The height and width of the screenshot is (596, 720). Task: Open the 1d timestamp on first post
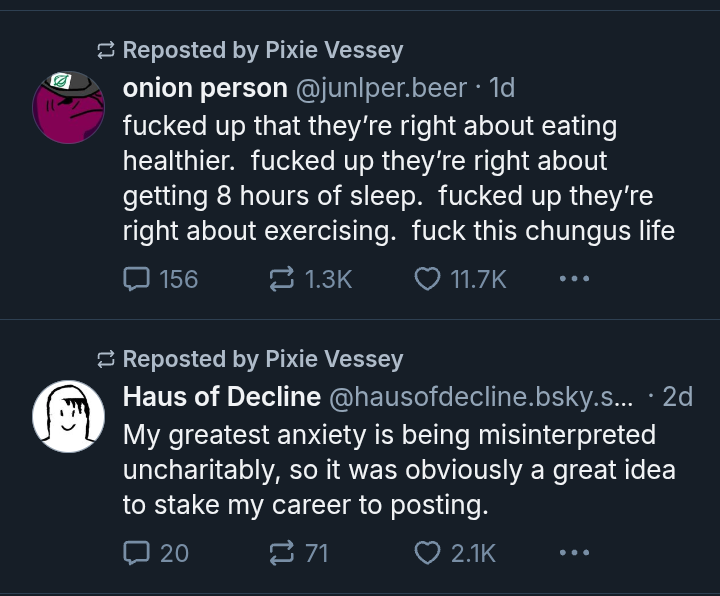tap(502, 88)
